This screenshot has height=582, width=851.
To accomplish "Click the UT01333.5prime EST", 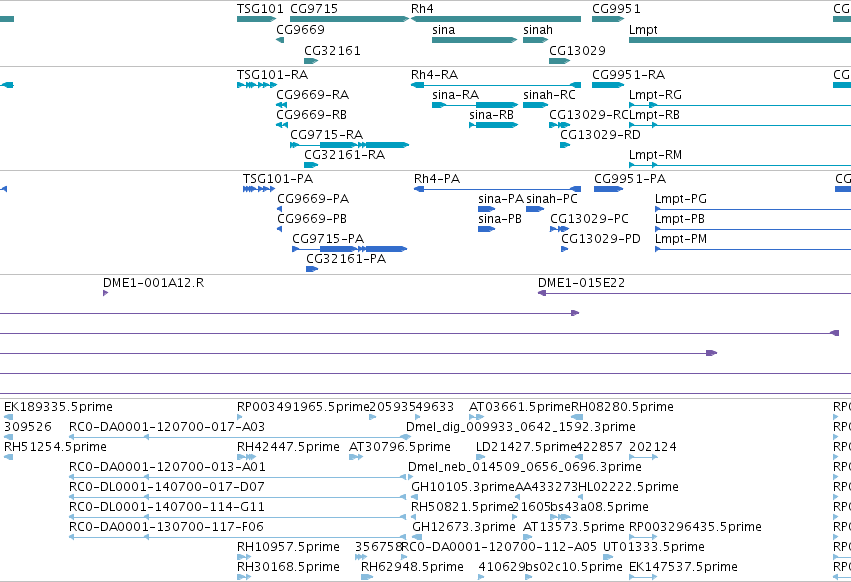I will pyautogui.click(x=608, y=557).
